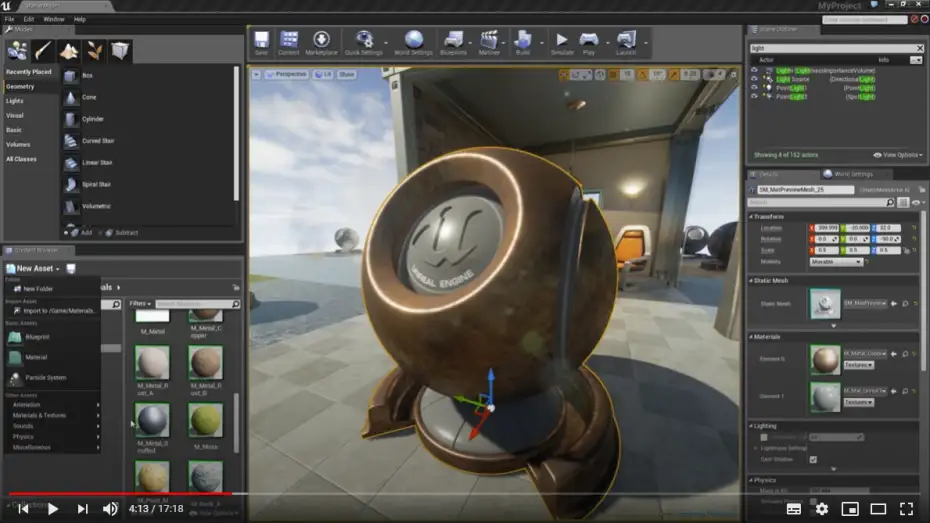Open World Settings toolbar icon
930x523 pixels.
point(413,43)
